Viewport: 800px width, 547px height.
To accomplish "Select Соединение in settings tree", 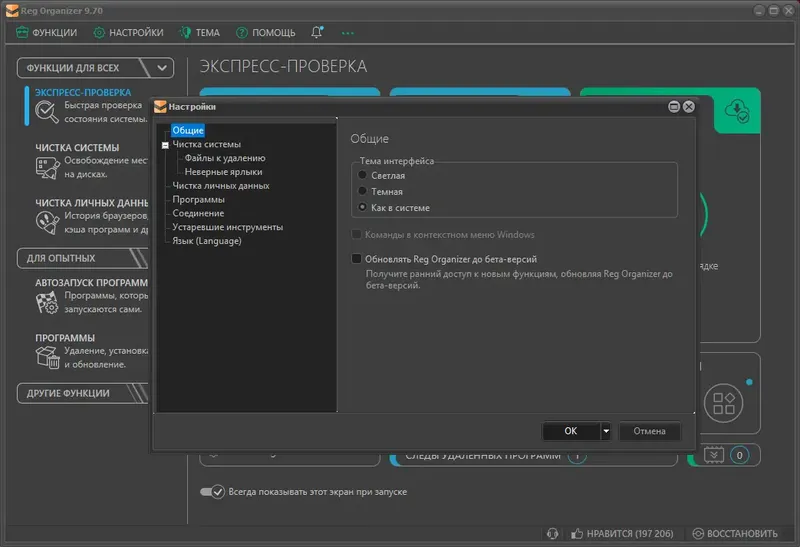I will pyautogui.click(x=198, y=213).
